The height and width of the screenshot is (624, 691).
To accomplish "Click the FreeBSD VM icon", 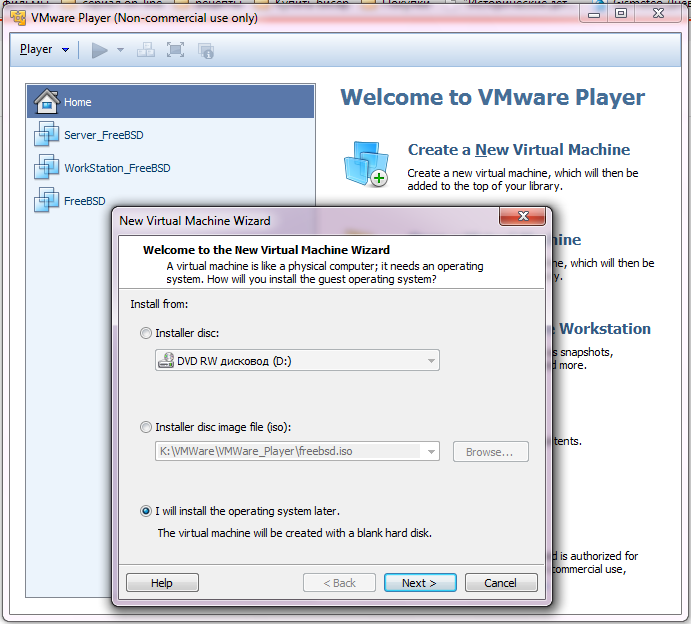I will 46,200.
